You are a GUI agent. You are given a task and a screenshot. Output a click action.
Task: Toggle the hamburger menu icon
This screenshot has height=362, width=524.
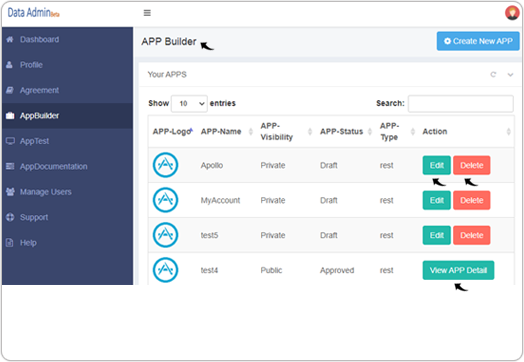point(147,13)
